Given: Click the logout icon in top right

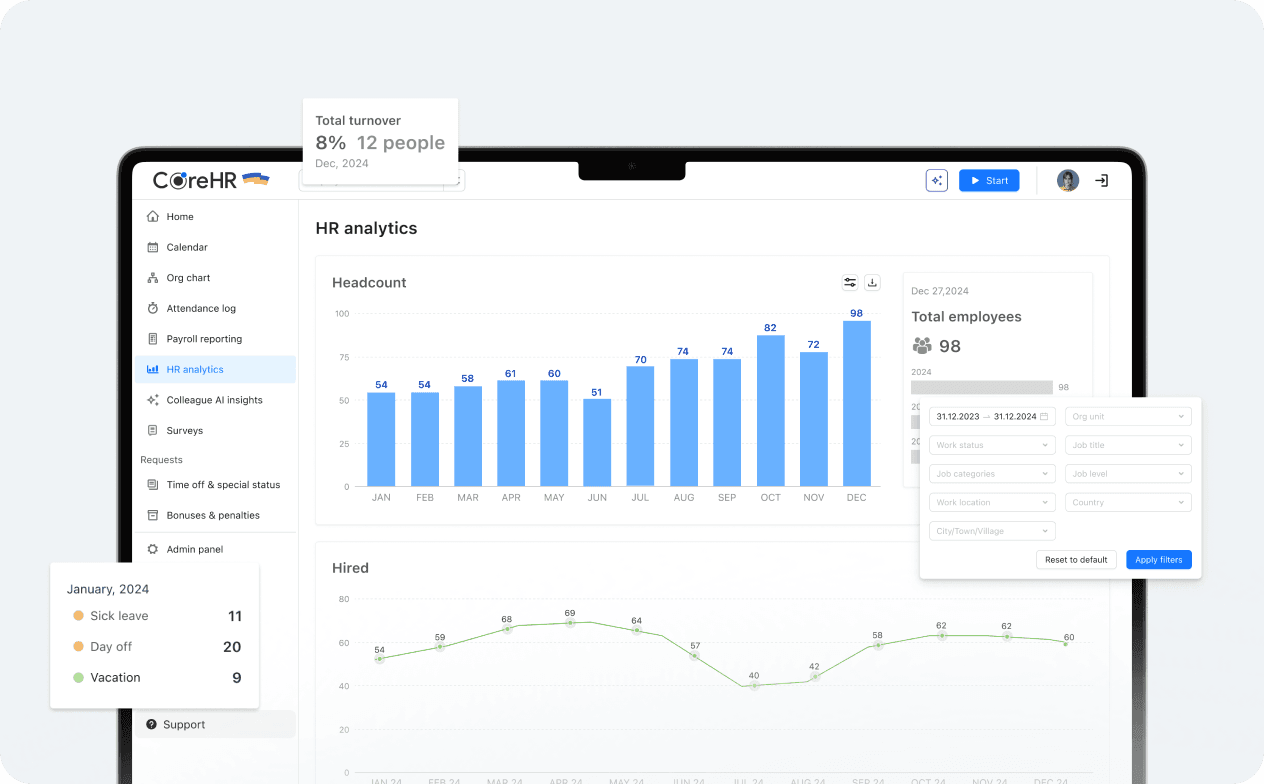Looking at the screenshot, I should tap(1101, 181).
